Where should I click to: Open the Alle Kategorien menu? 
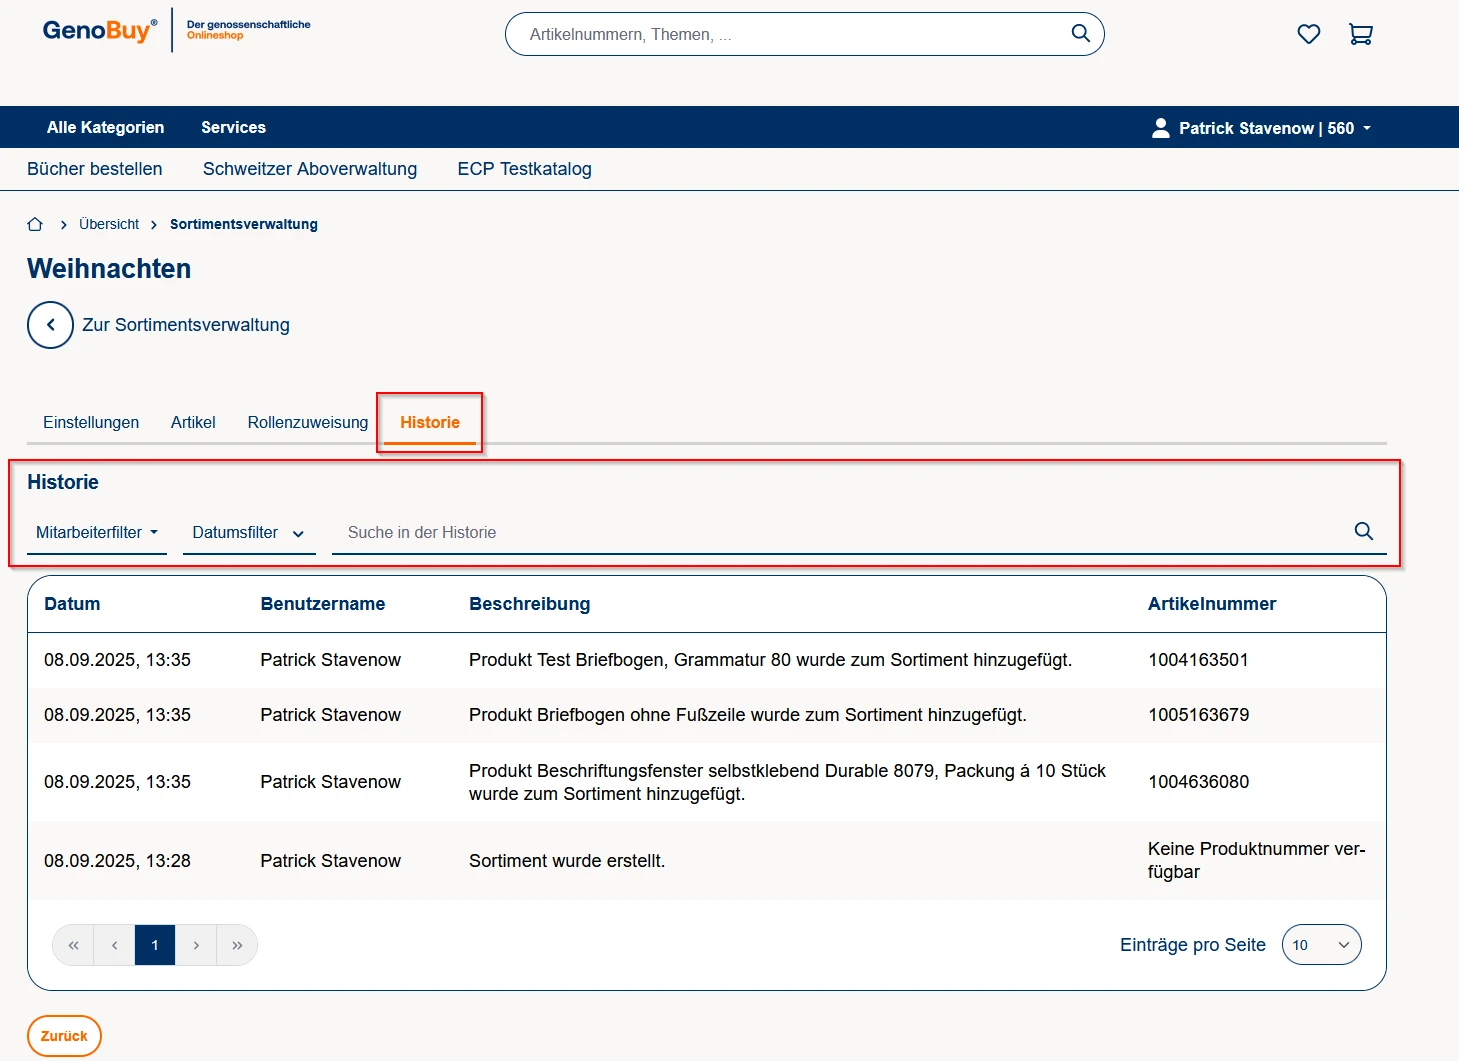tap(105, 127)
